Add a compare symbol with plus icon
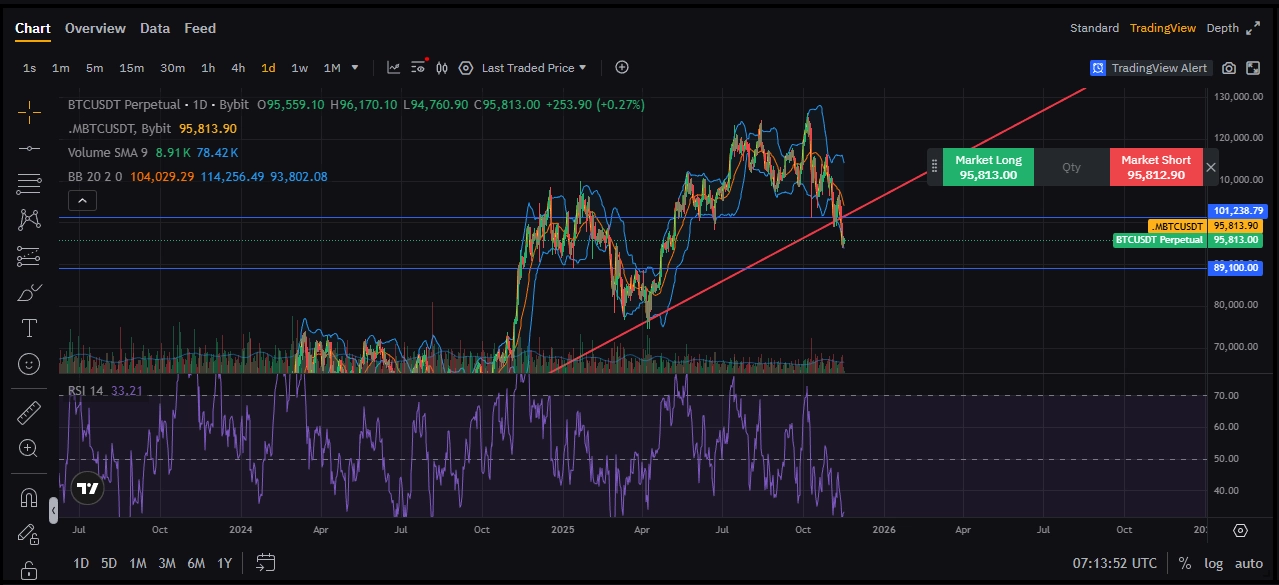The height and width of the screenshot is (585, 1279). pyautogui.click(x=622, y=67)
